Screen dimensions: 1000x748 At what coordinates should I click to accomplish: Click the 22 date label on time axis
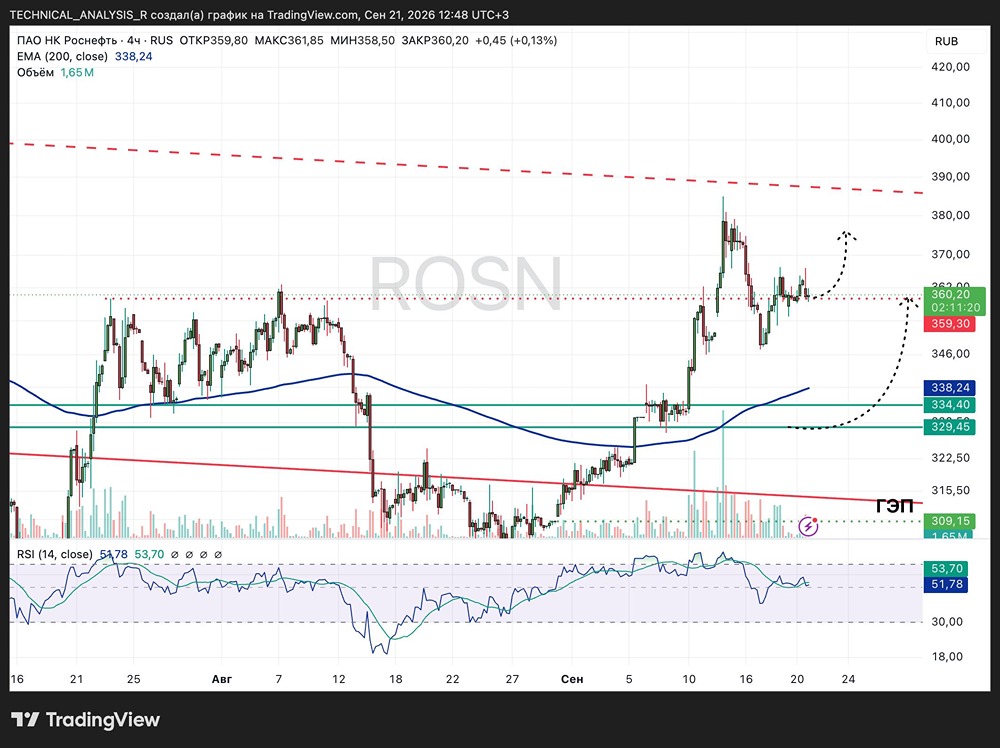[453, 679]
